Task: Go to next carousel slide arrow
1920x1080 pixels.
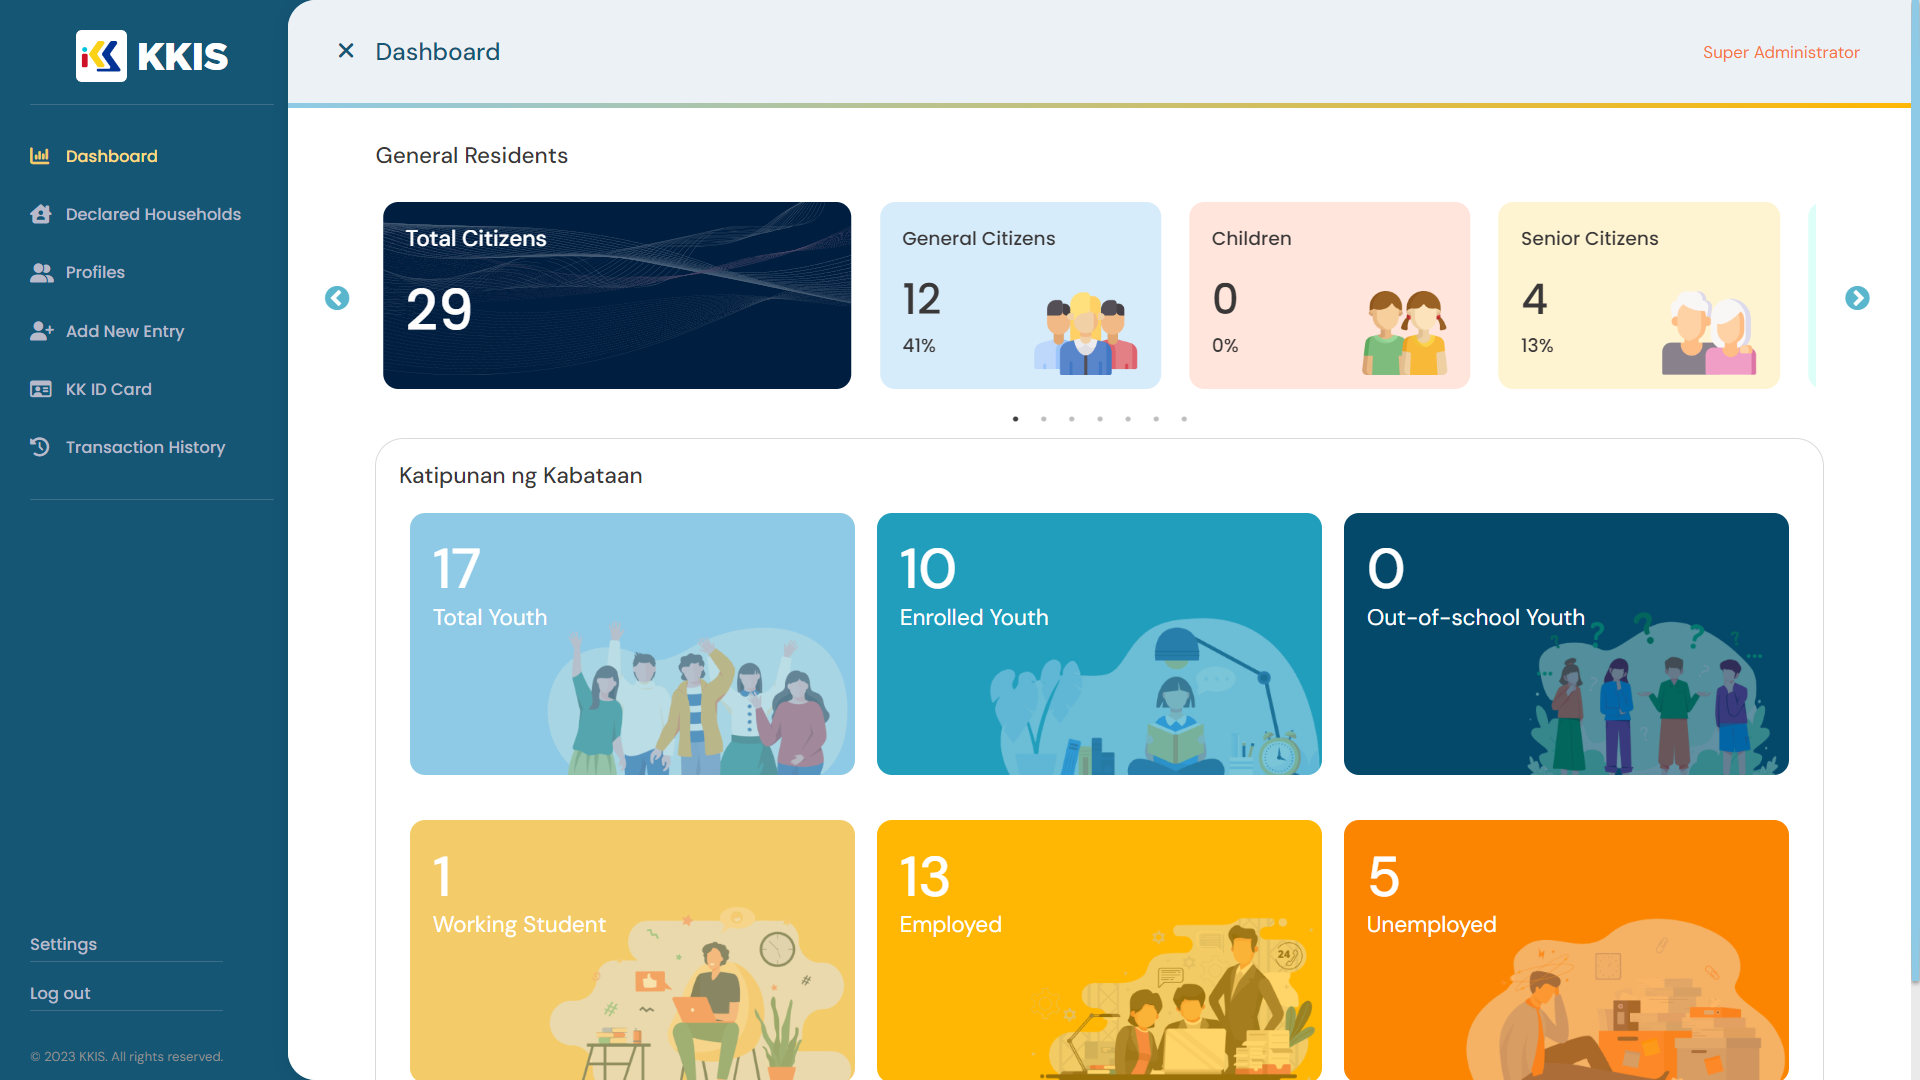Action: (1857, 298)
